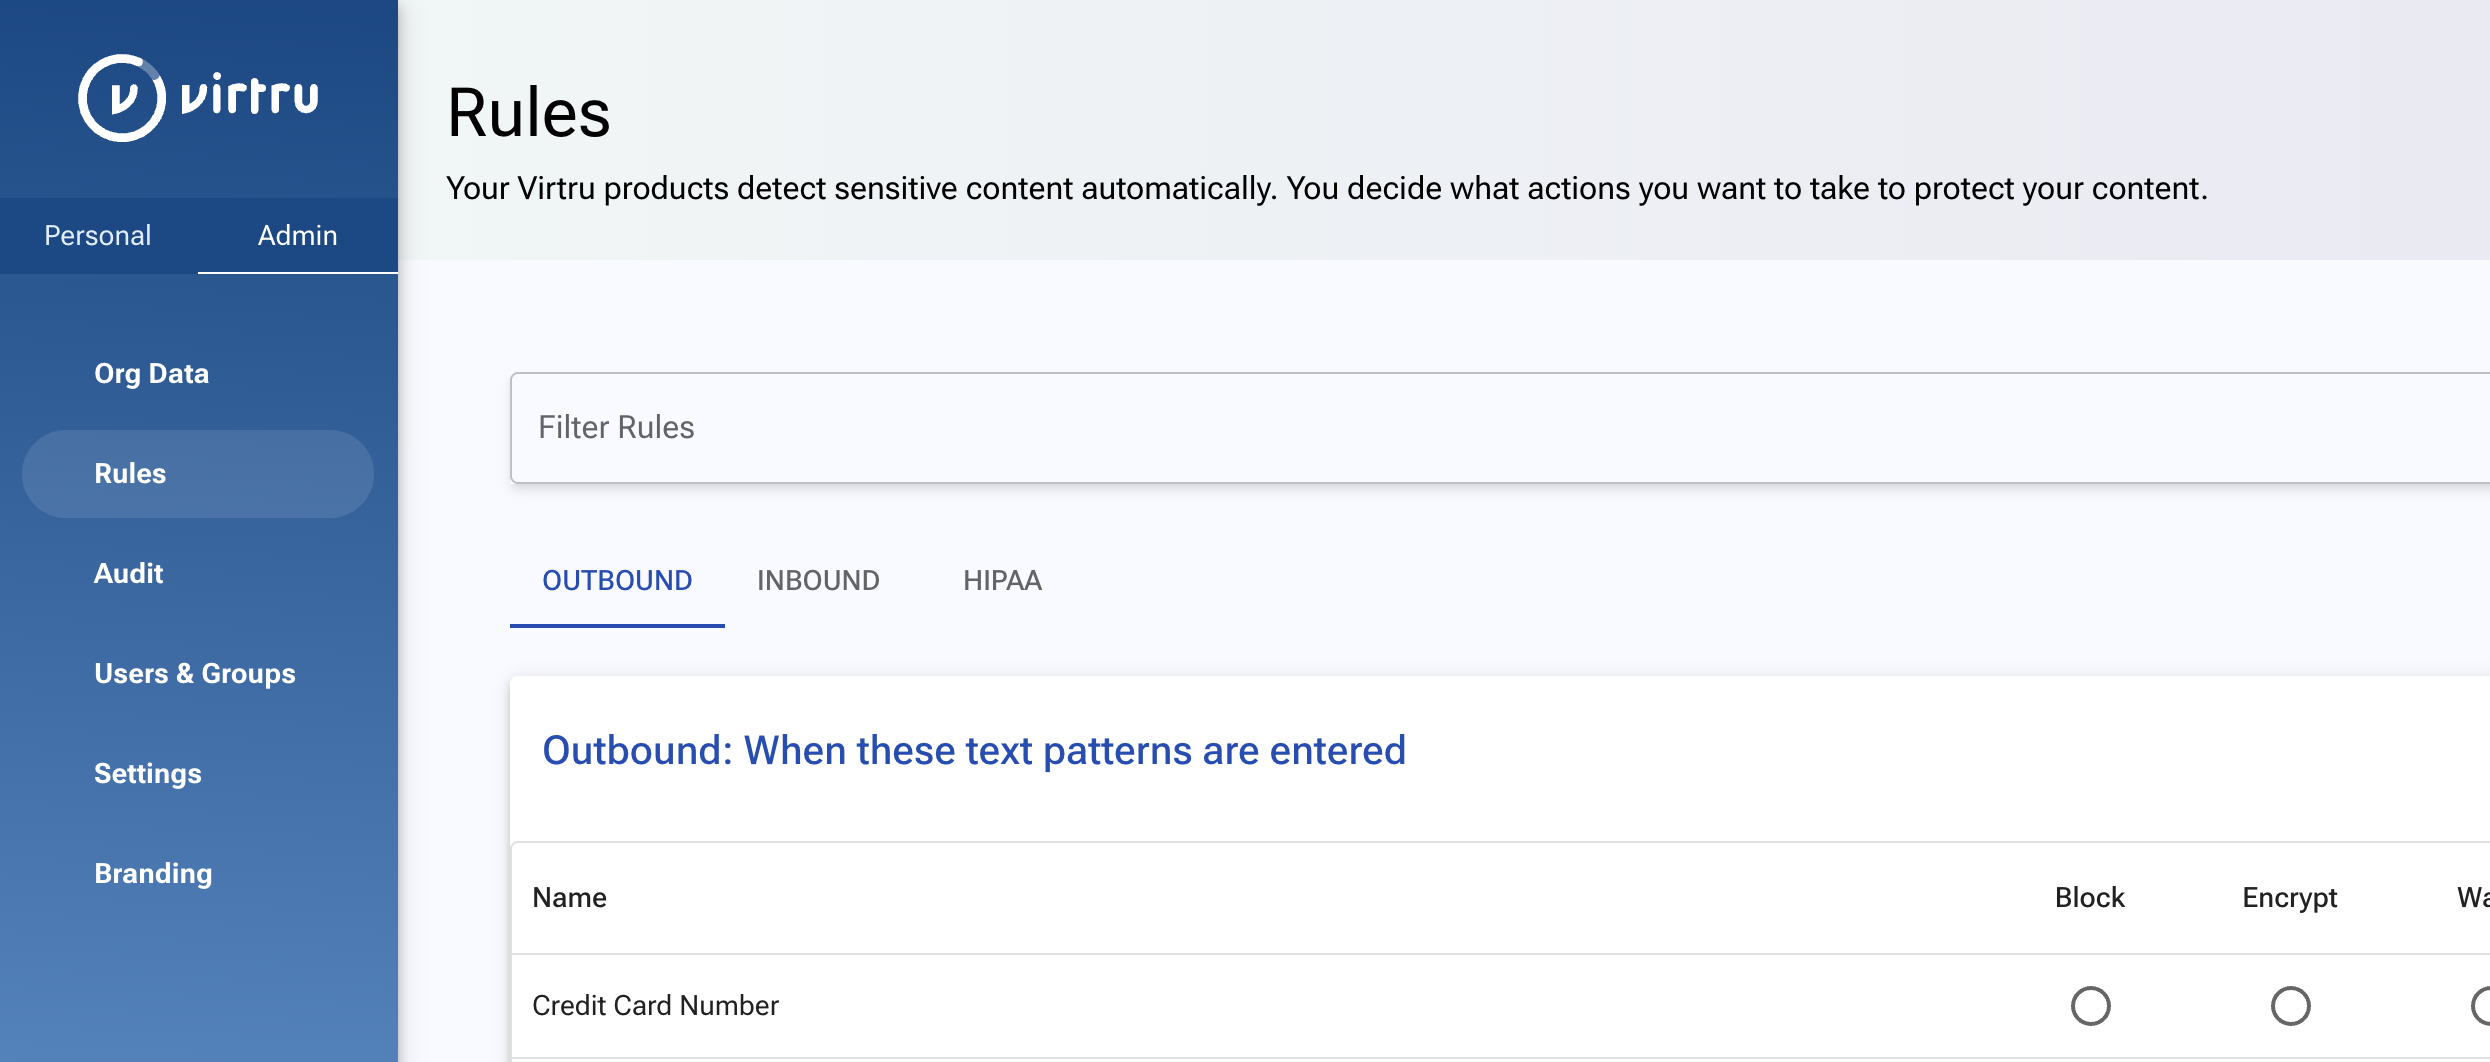Viewport: 2490px width, 1062px height.
Task: Click the Name column header
Action: [x=570, y=898]
